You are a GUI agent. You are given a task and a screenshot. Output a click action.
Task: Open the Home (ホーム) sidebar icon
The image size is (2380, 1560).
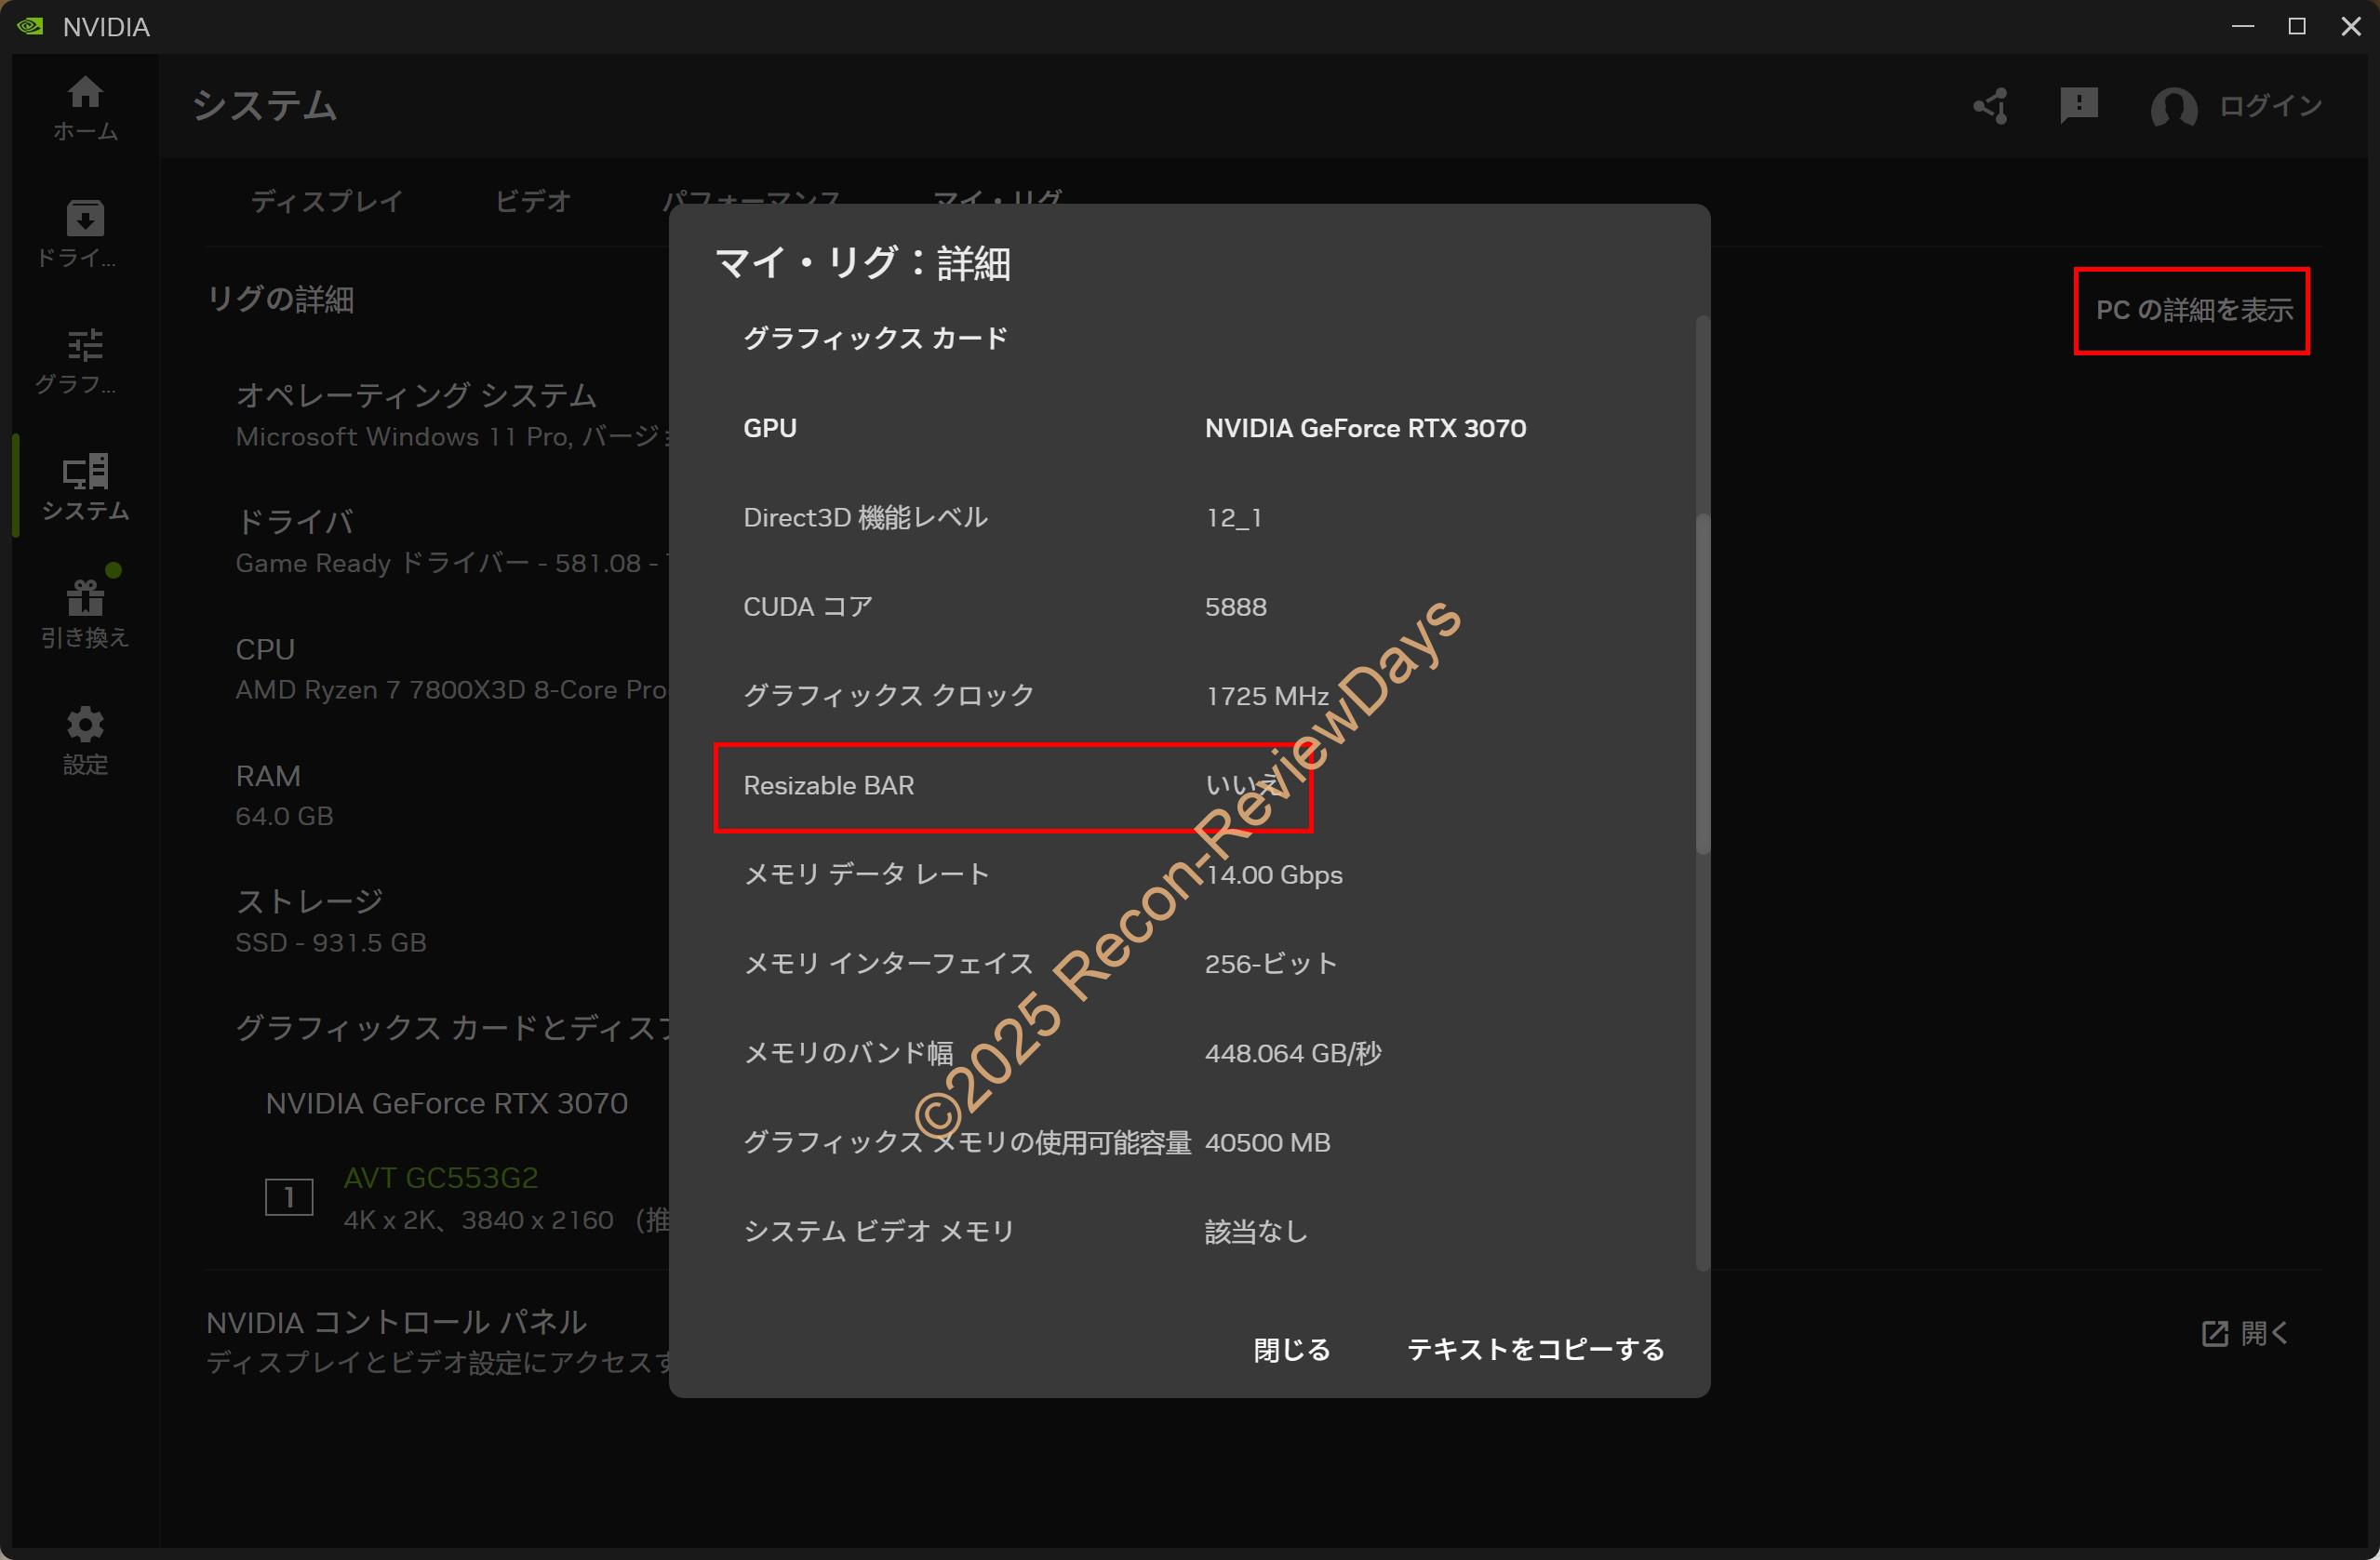pos(85,107)
